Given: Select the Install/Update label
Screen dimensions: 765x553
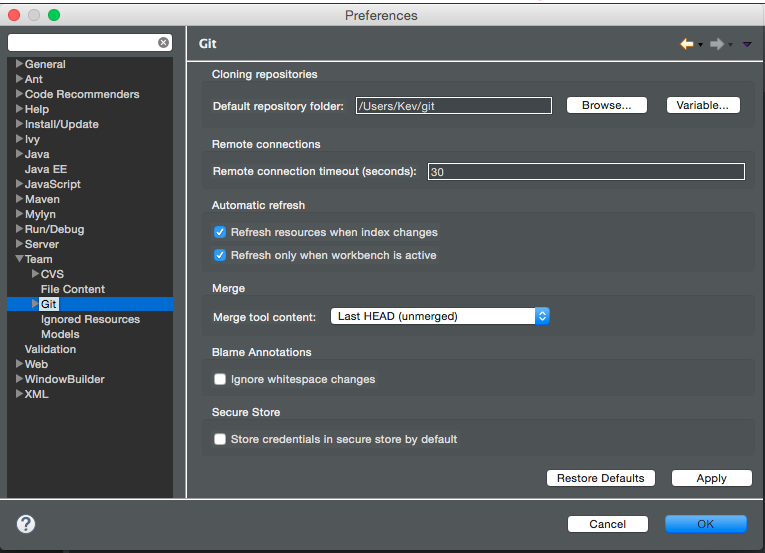Looking at the screenshot, I should 61,124.
